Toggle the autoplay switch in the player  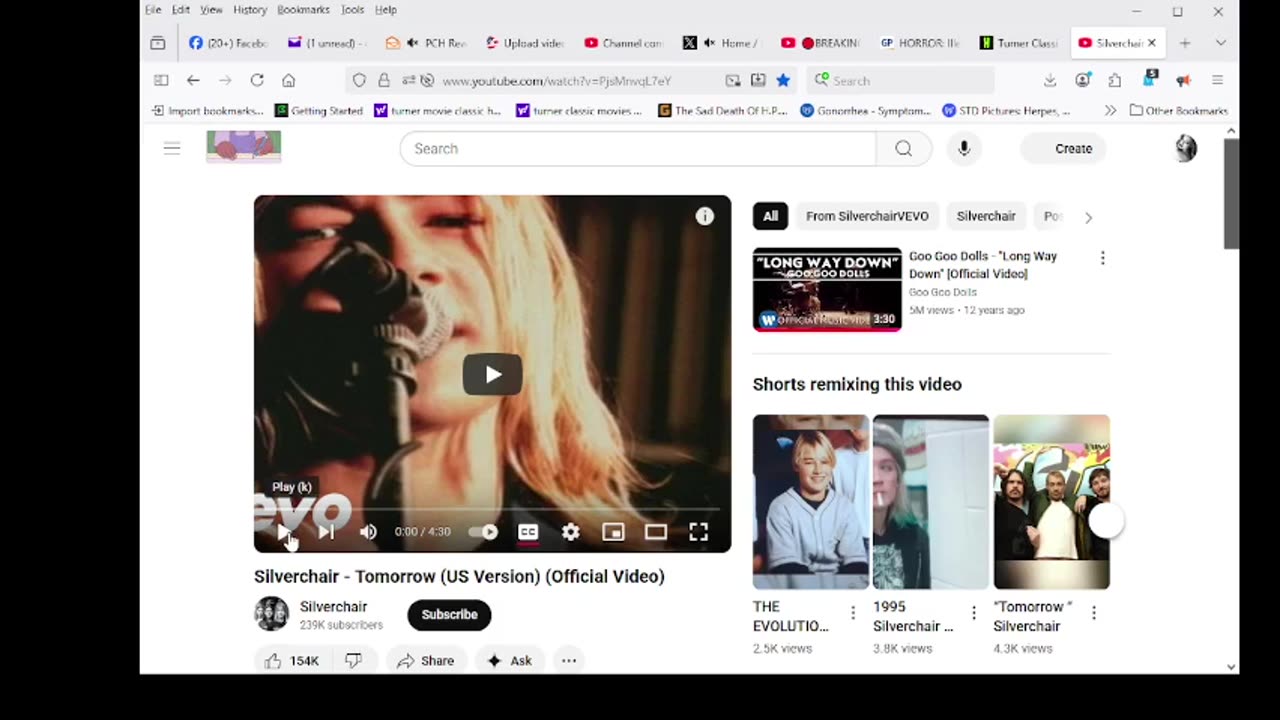(x=483, y=532)
